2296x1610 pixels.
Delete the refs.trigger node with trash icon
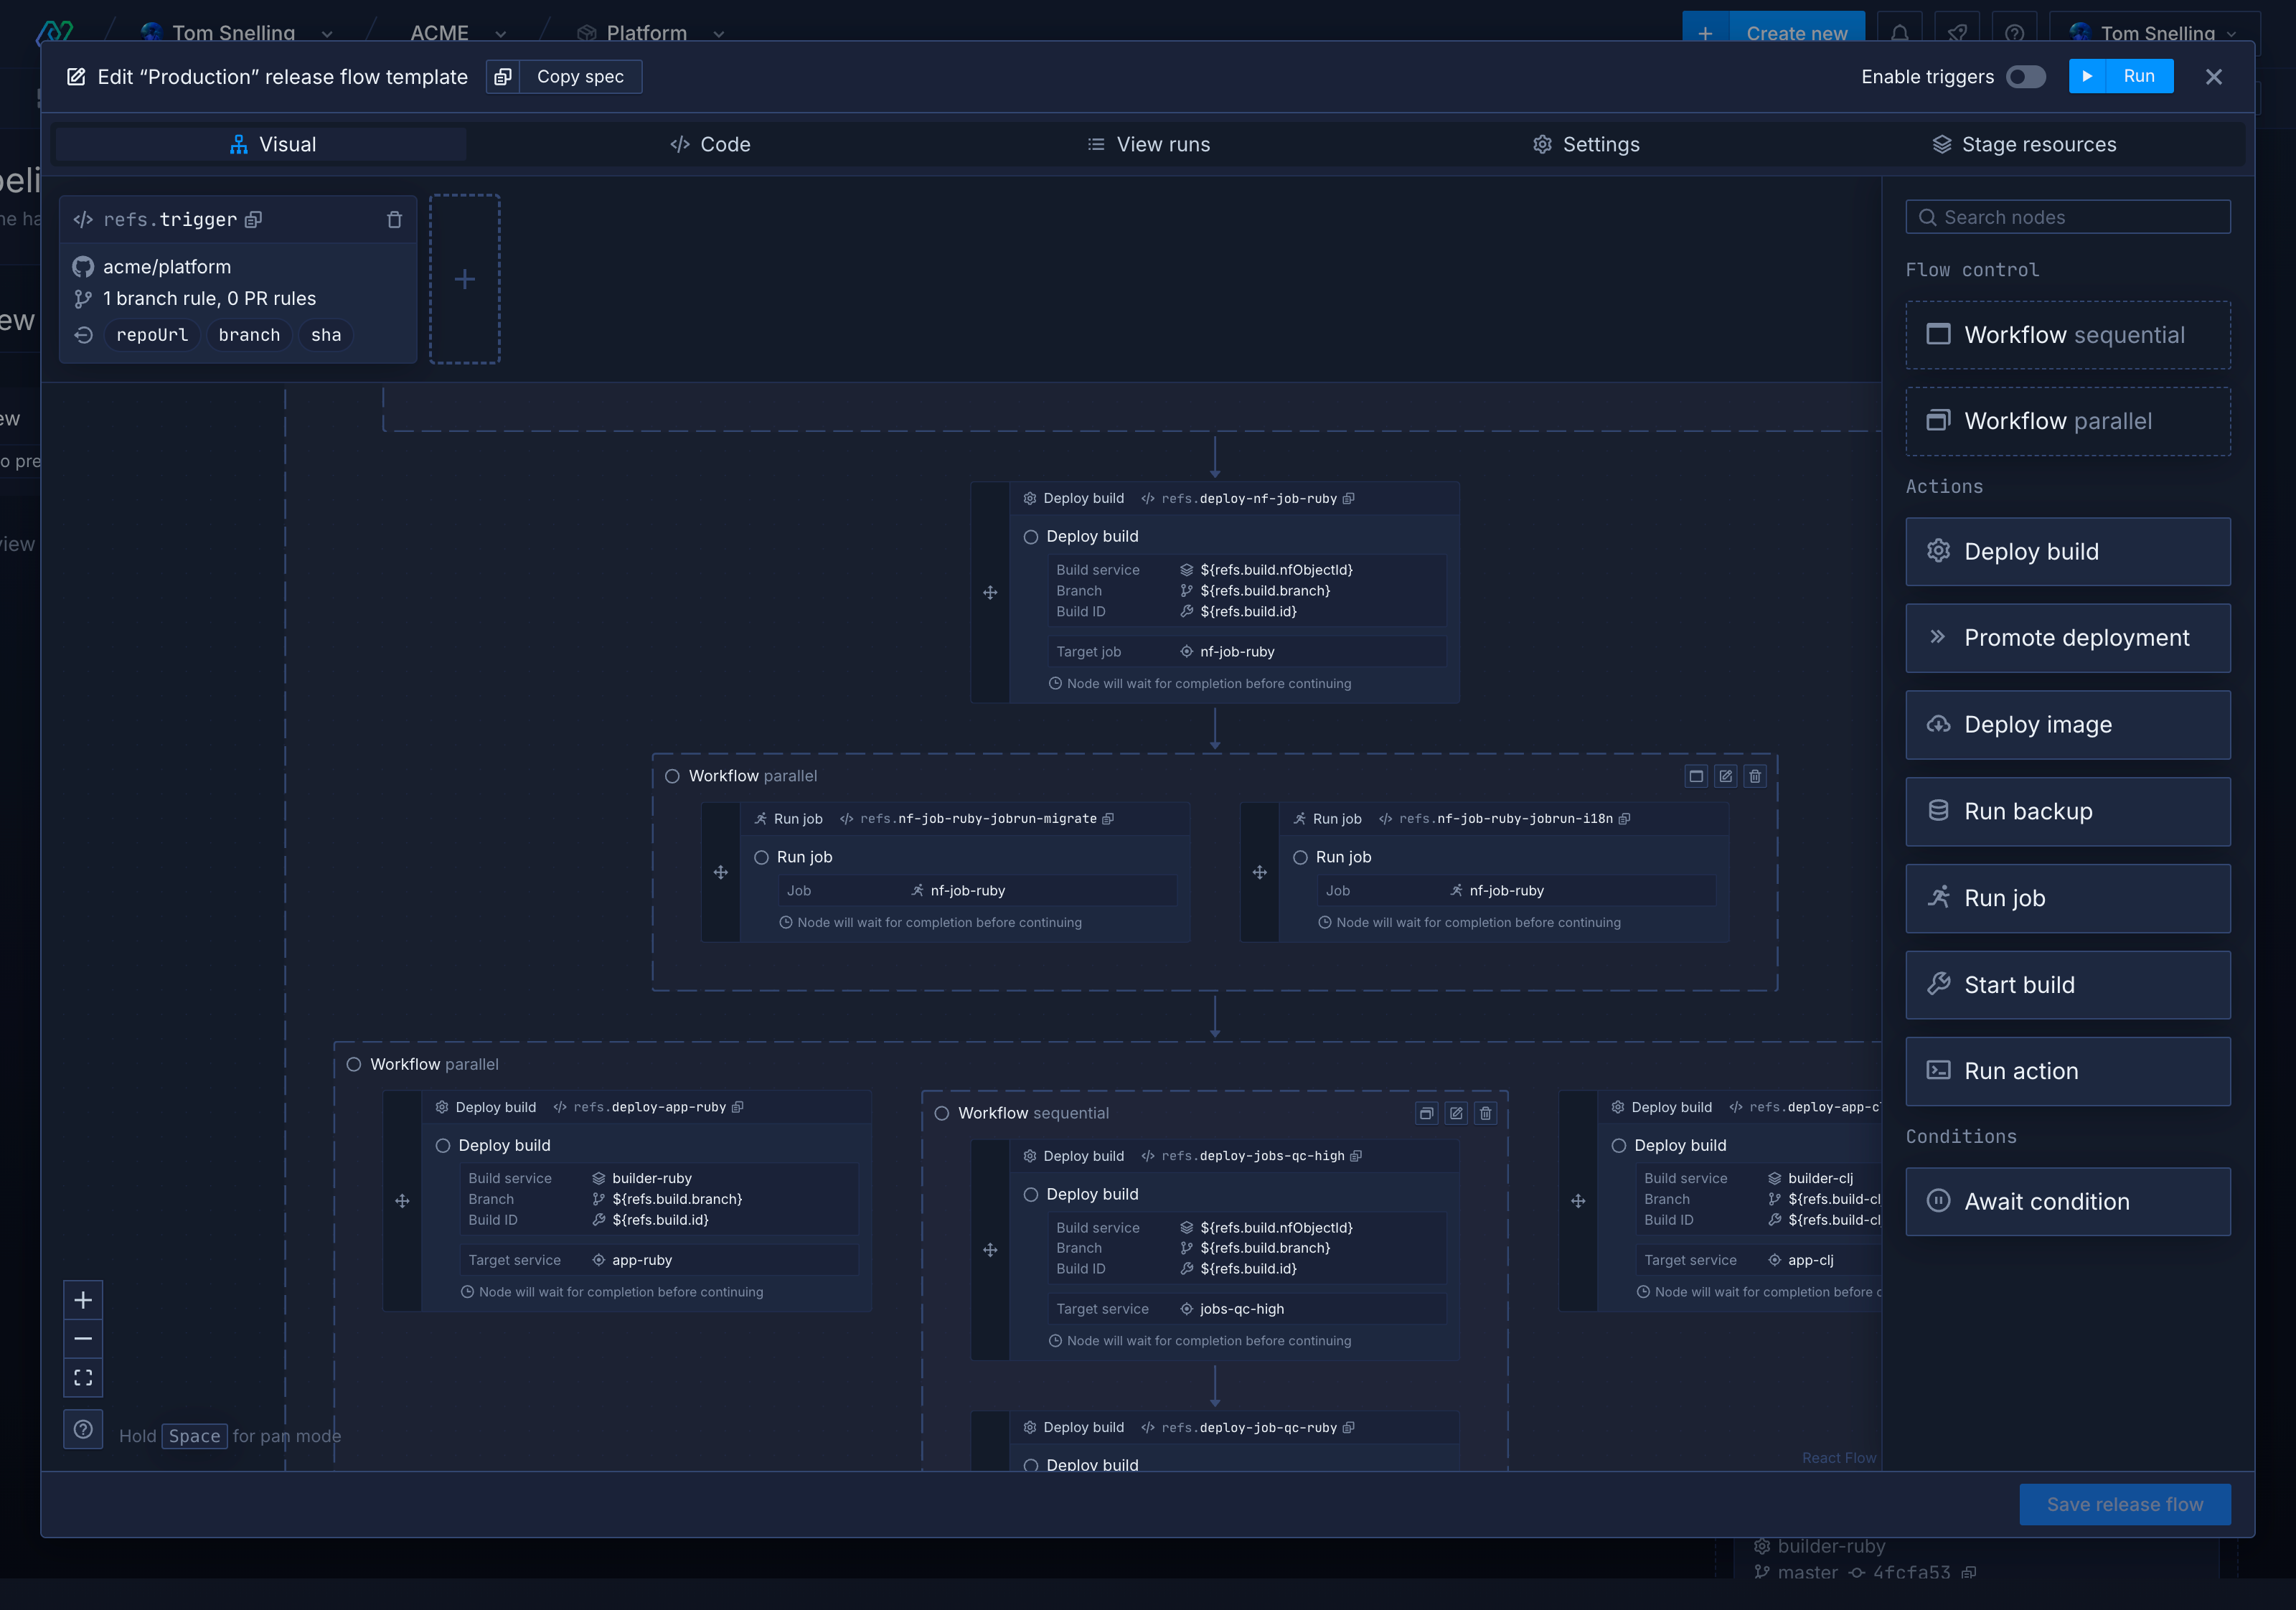click(x=394, y=220)
